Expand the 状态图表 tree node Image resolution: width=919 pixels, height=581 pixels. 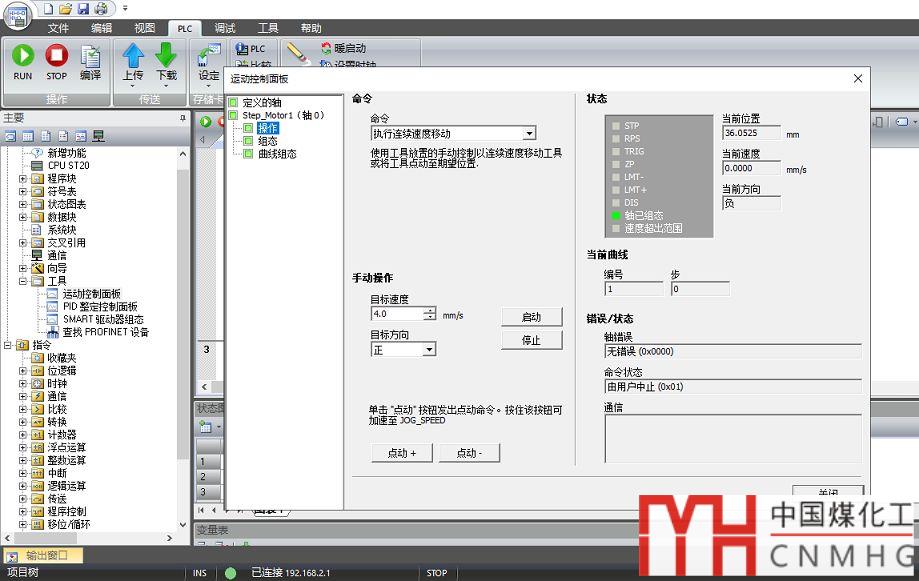point(22,204)
